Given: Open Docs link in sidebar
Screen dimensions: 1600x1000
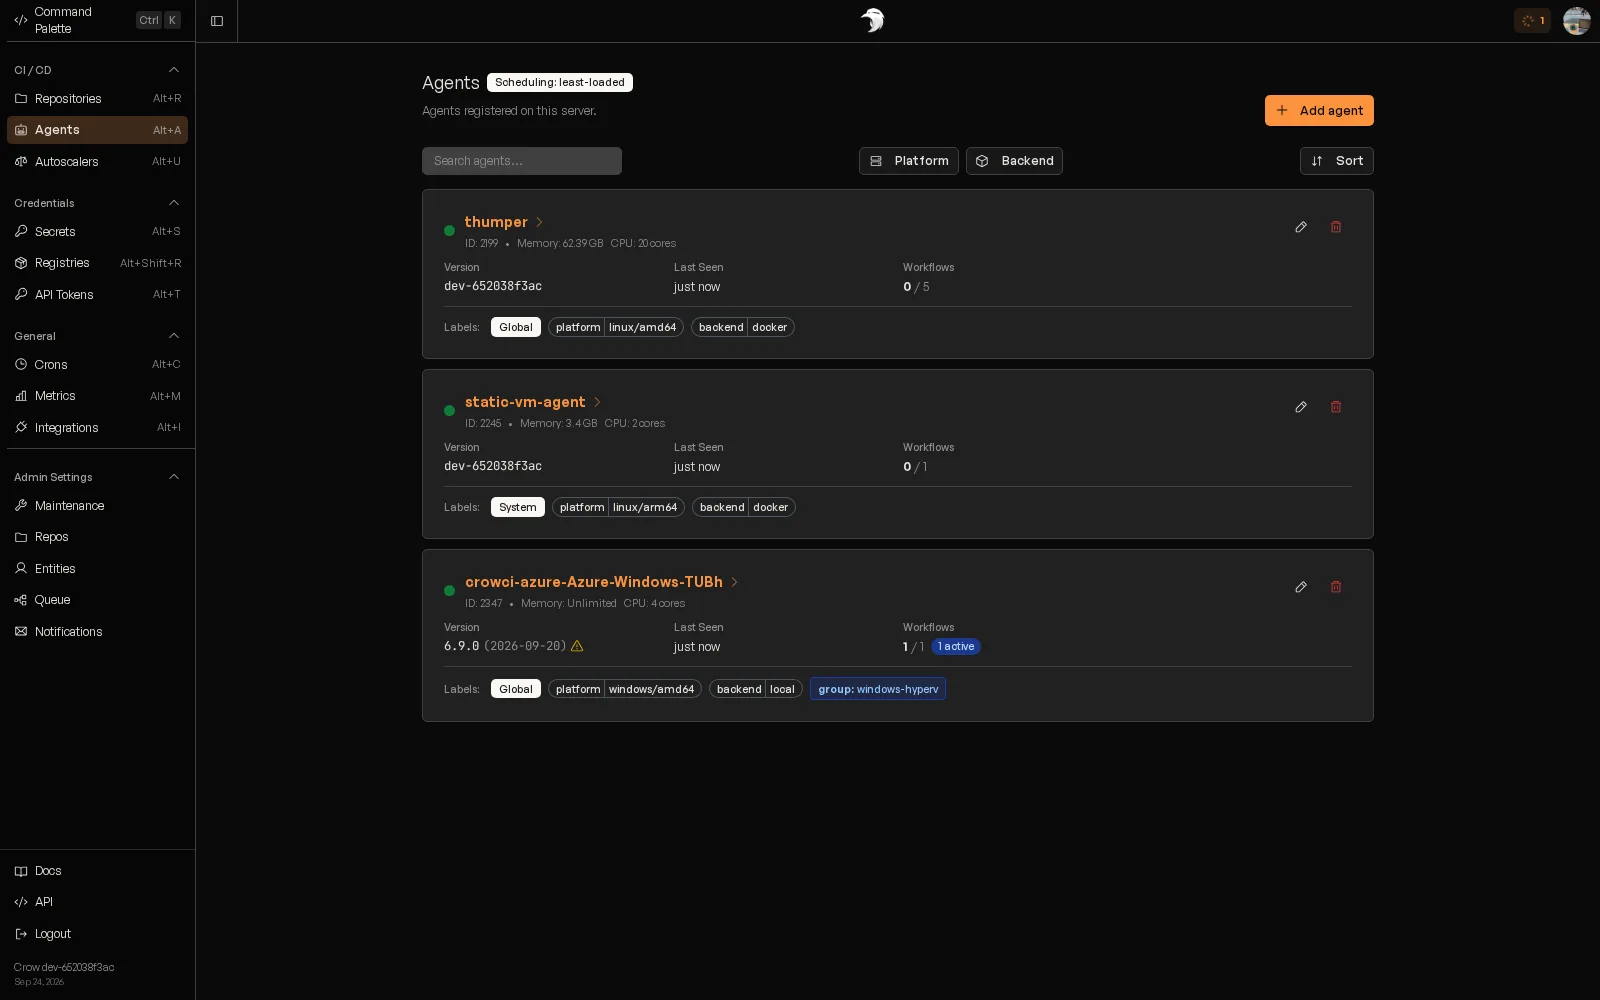Looking at the screenshot, I should coord(97,871).
